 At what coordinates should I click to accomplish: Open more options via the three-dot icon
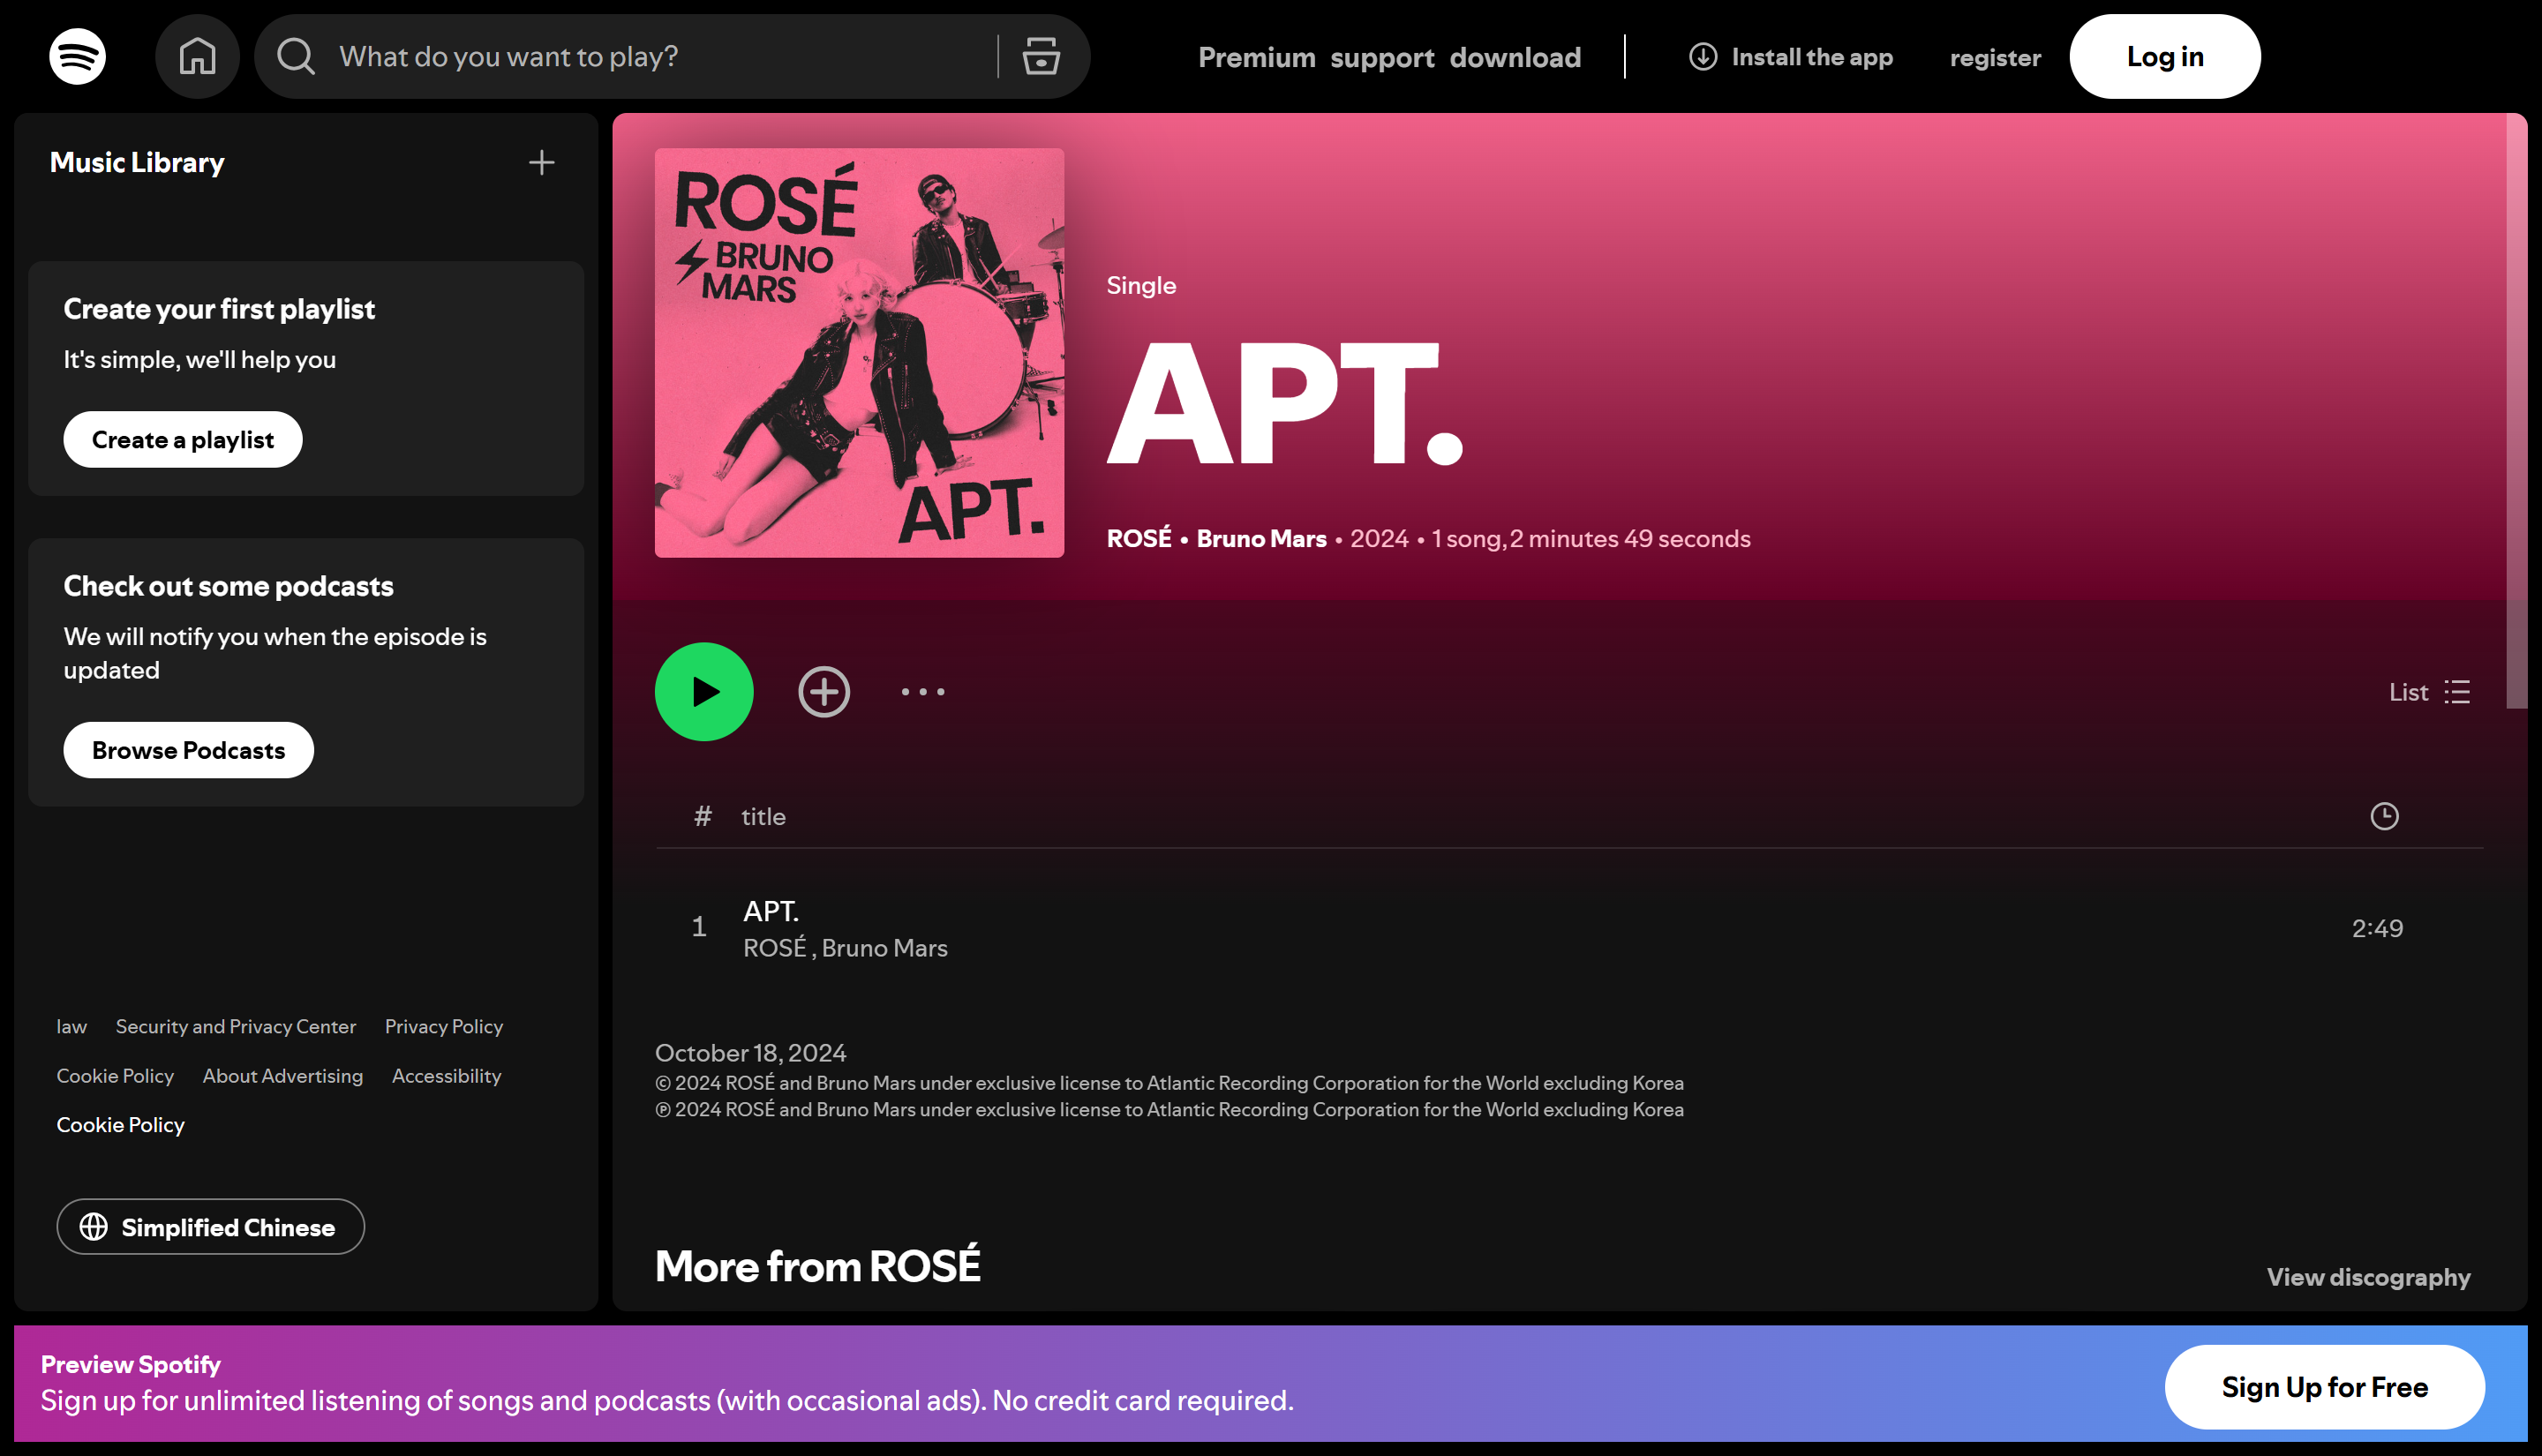(x=921, y=691)
